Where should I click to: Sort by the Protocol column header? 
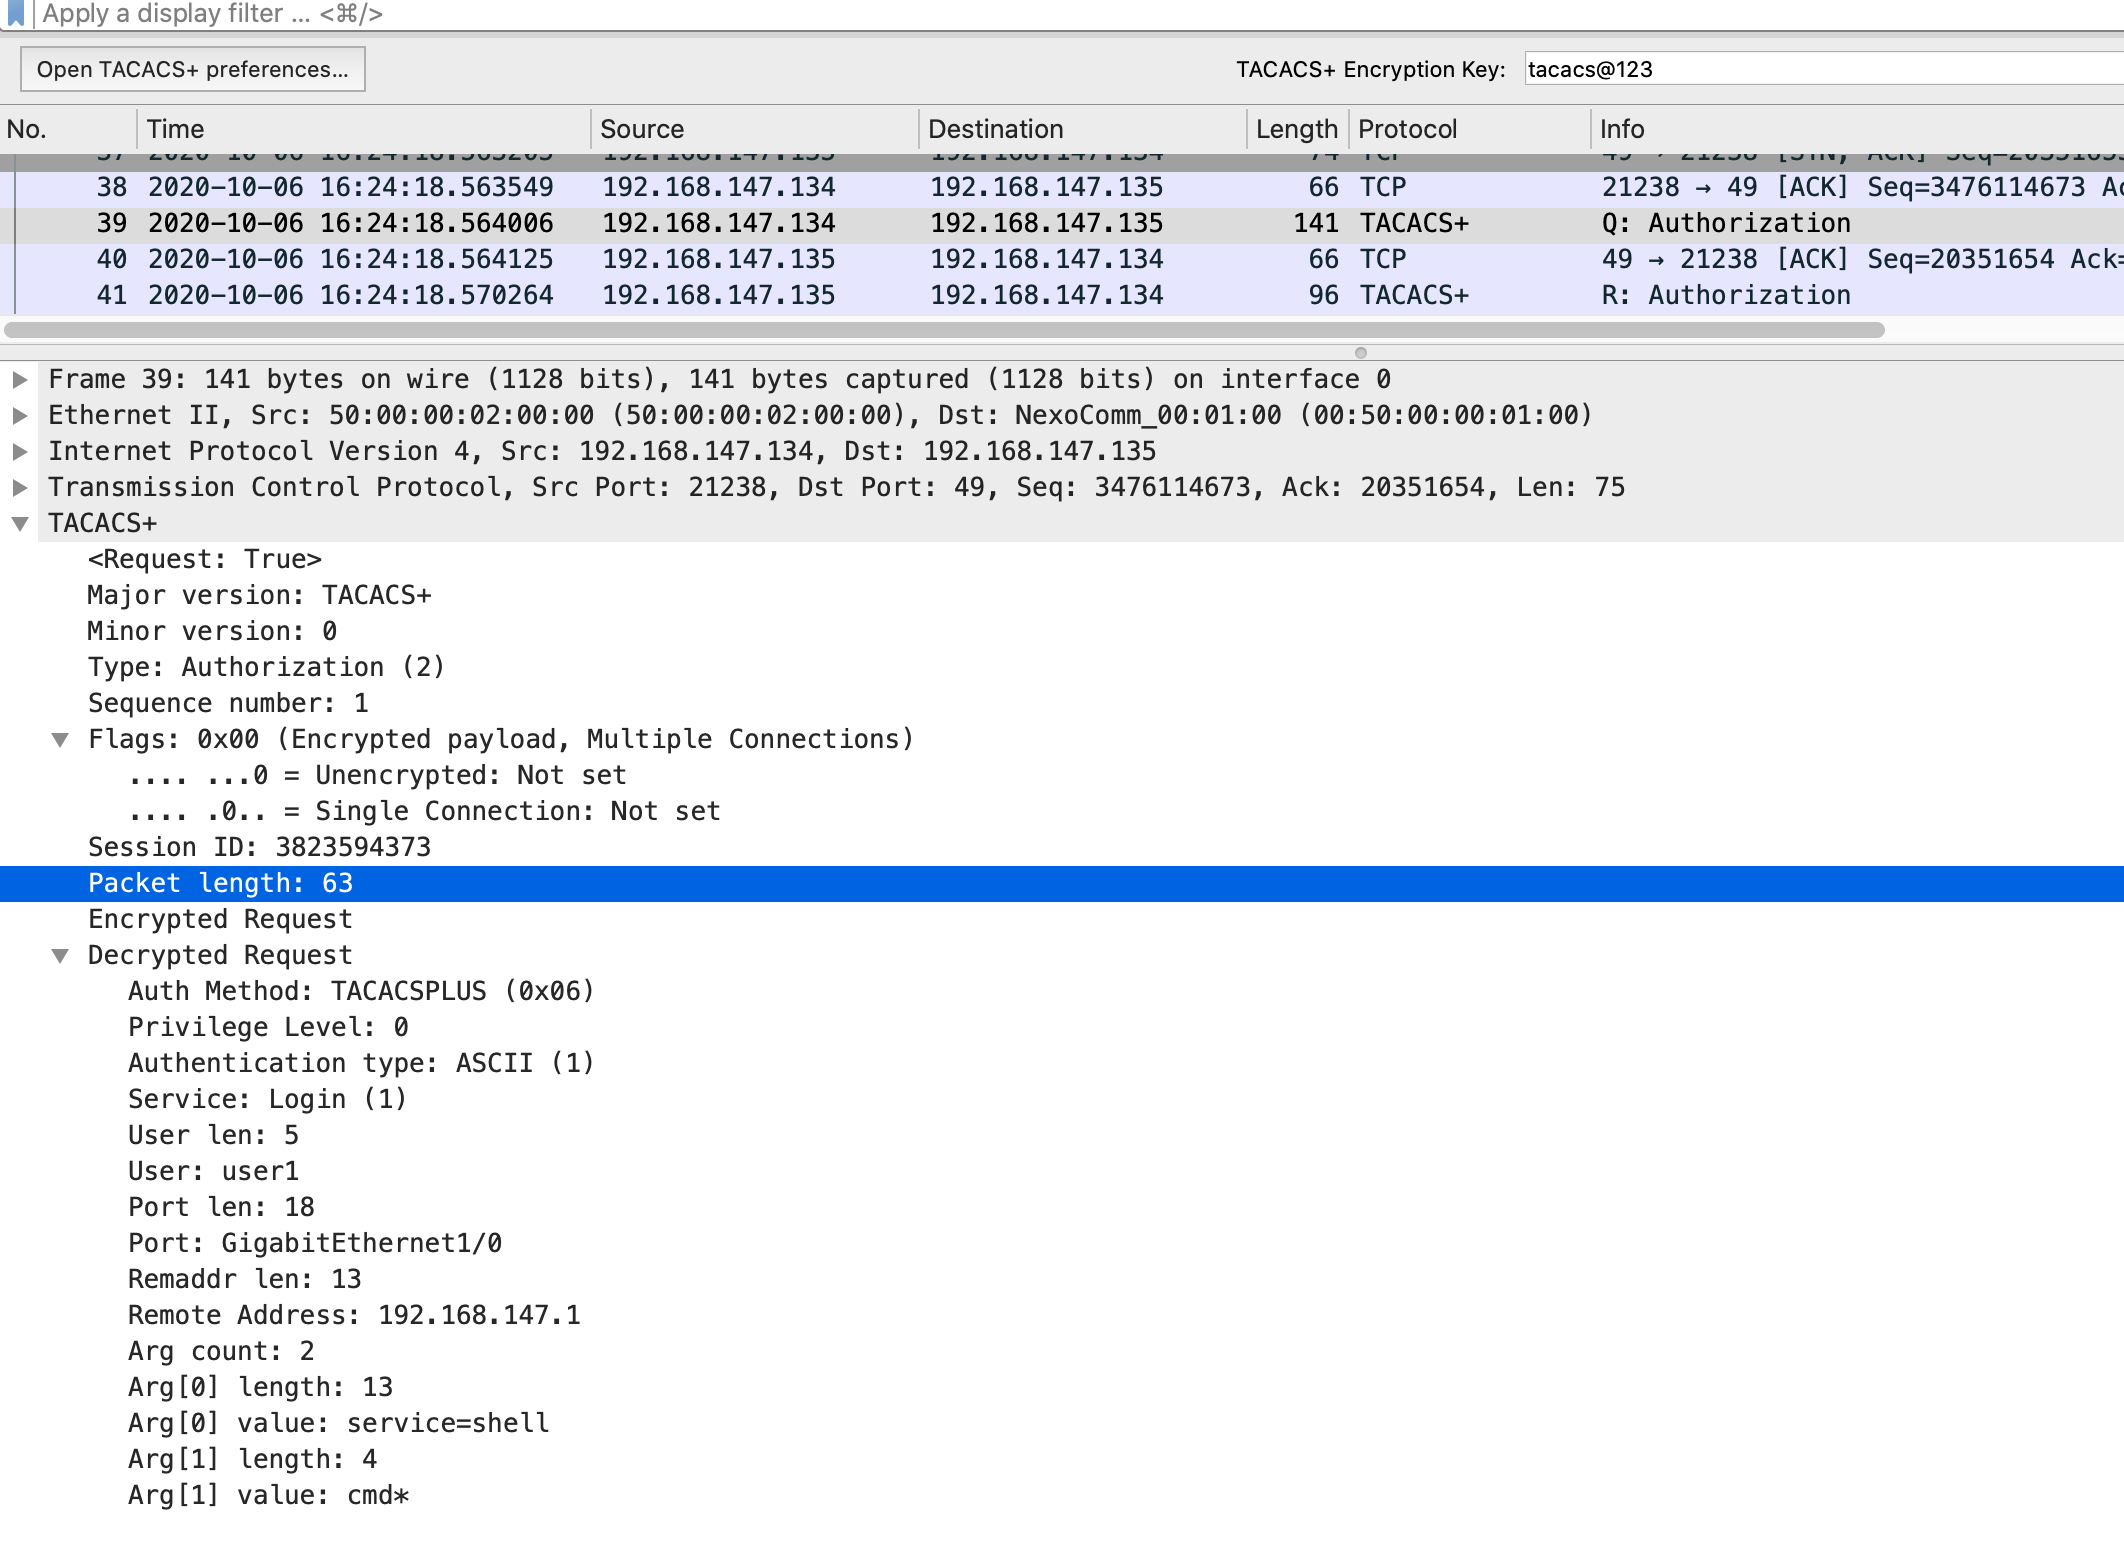point(1407,129)
